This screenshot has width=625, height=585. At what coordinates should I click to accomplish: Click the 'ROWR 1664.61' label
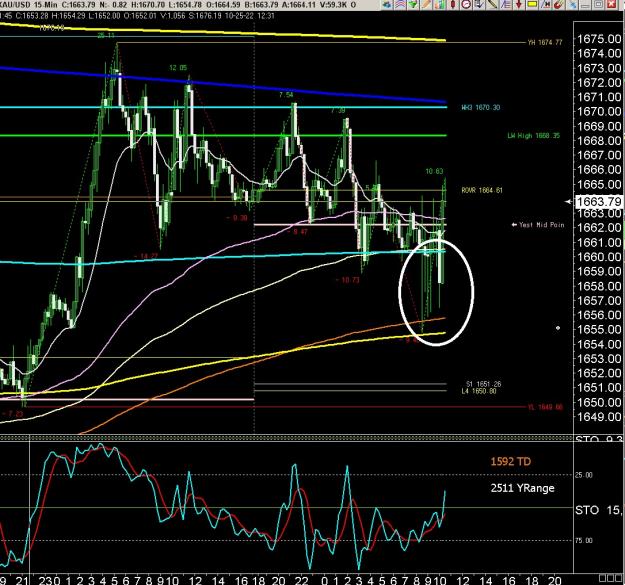coord(482,190)
